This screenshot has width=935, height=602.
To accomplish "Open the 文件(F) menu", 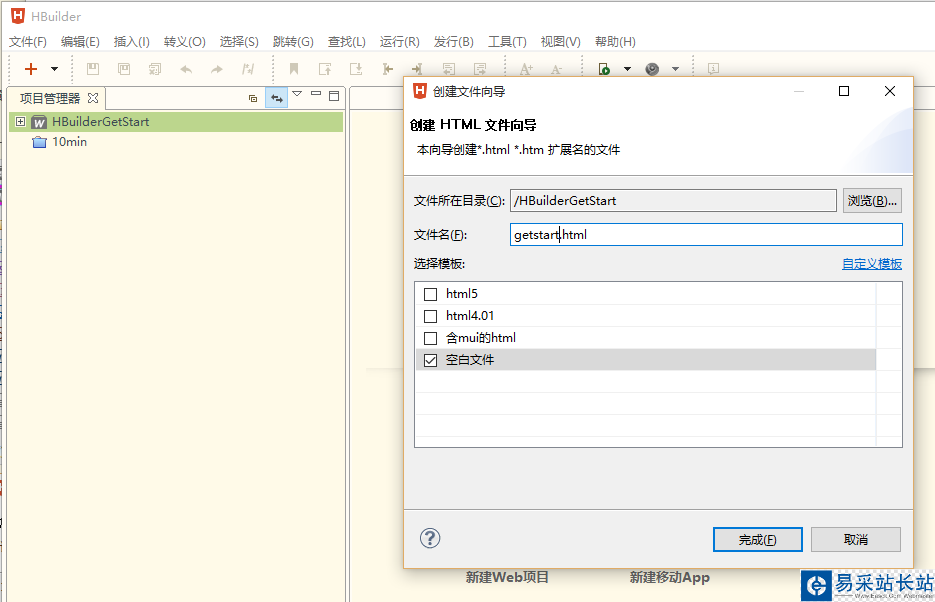I will point(28,42).
